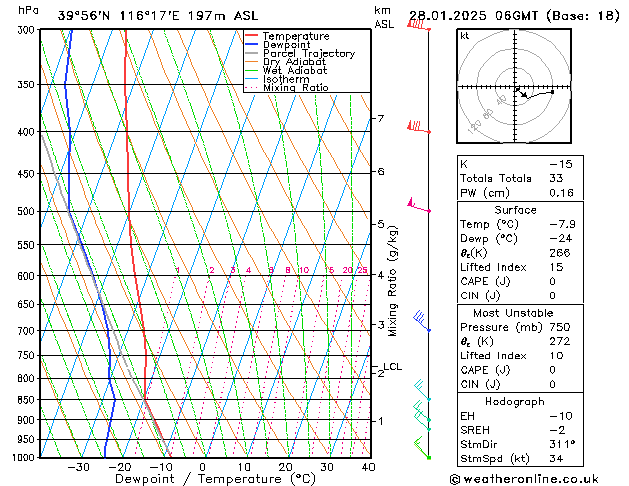
Task: Click the StmSpd (kt) value 34
Action: 556,458
